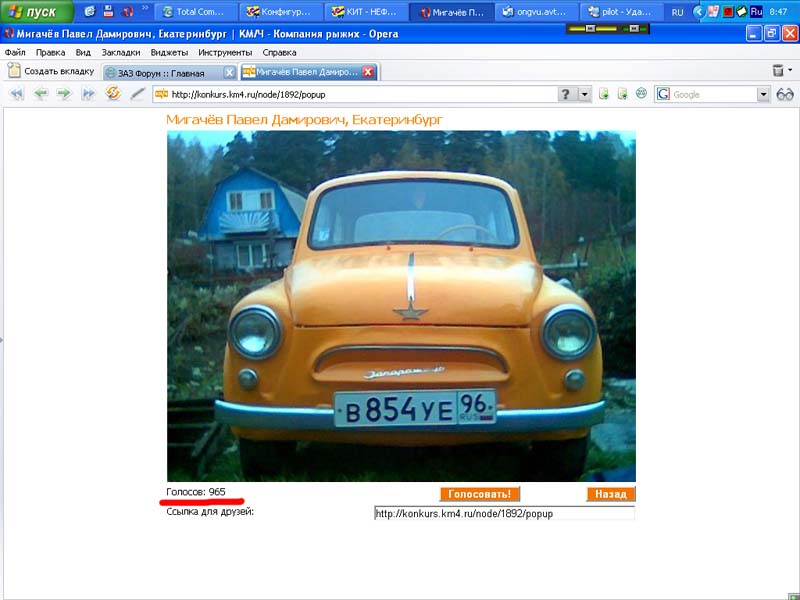Click the orange Zaporozhets car photo
The width and height of the screenshot is (800, 600).
(x=401, y=306)
